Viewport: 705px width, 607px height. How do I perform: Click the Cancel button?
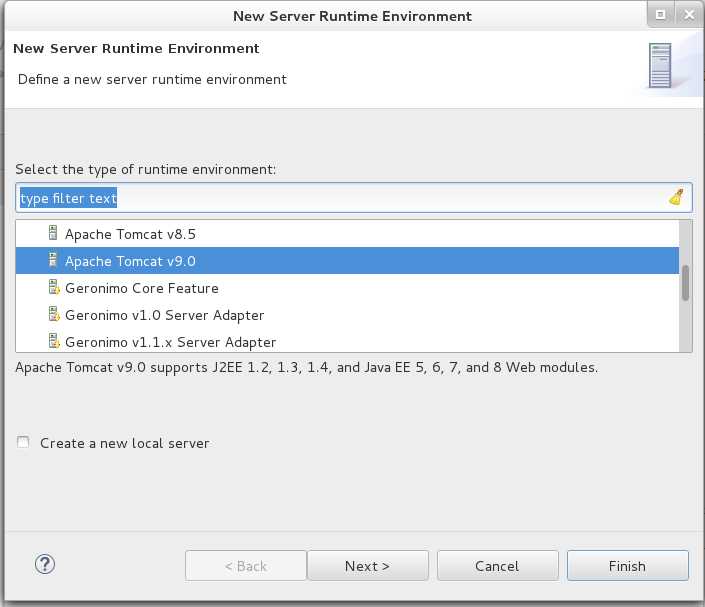[x=498, y=566]
